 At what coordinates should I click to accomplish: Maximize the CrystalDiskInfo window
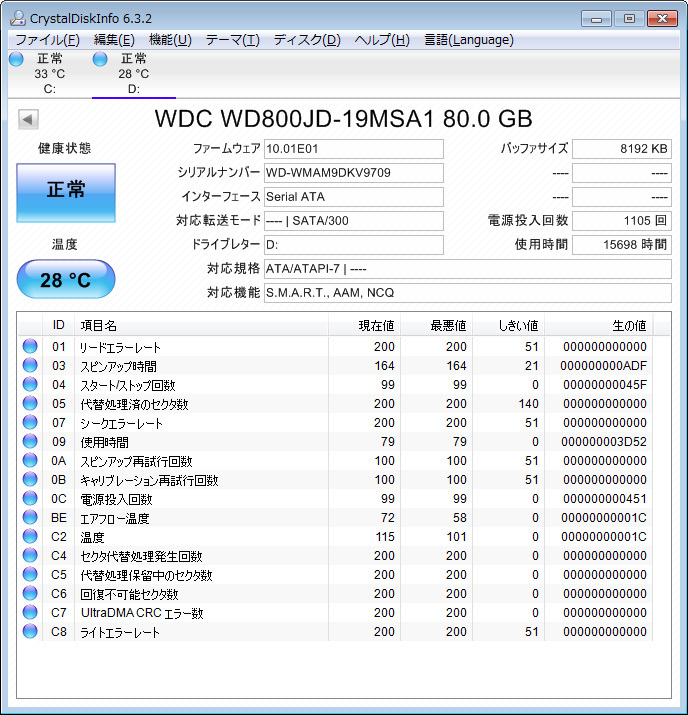629,19
